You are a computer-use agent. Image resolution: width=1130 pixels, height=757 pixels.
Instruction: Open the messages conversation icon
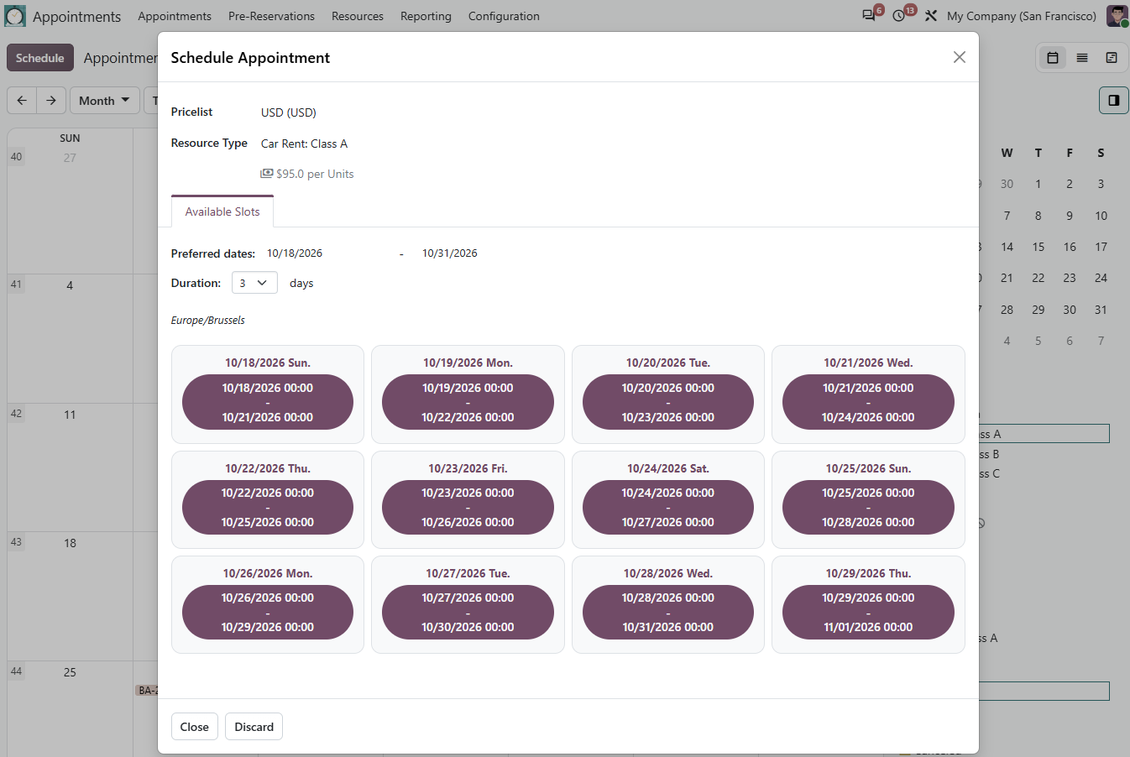point(869,16)
